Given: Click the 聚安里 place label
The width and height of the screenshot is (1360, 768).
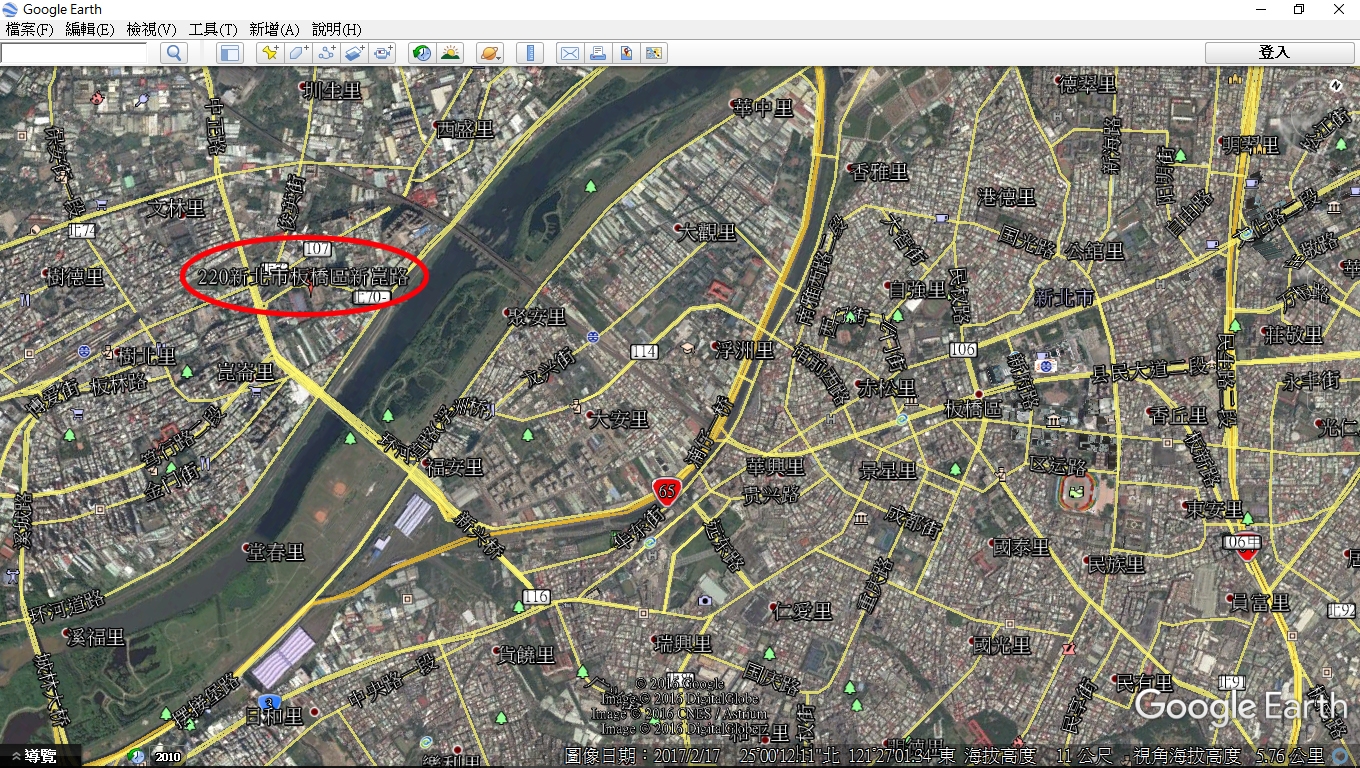Looking at the screenshot, I should [537, 317].
